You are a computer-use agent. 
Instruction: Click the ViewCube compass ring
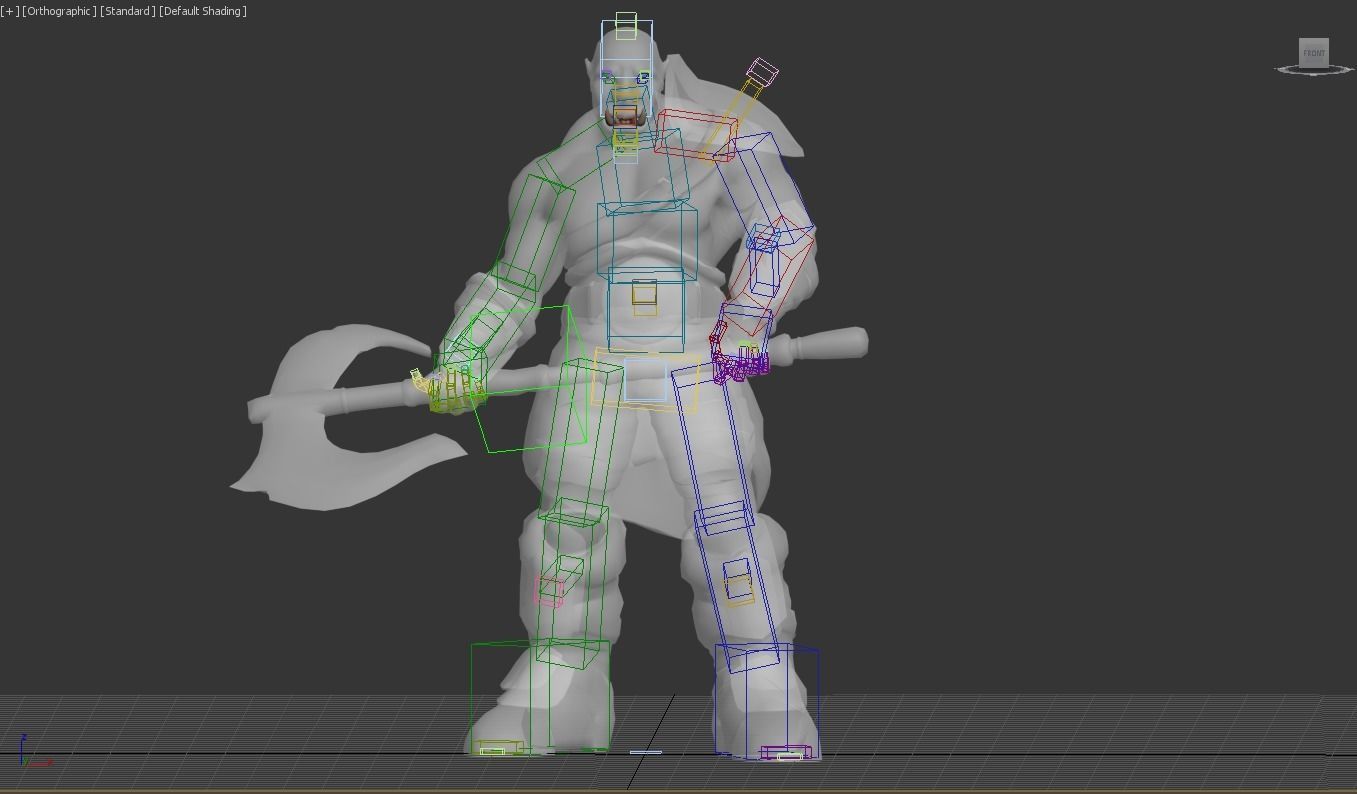[x=1283, y=69]
